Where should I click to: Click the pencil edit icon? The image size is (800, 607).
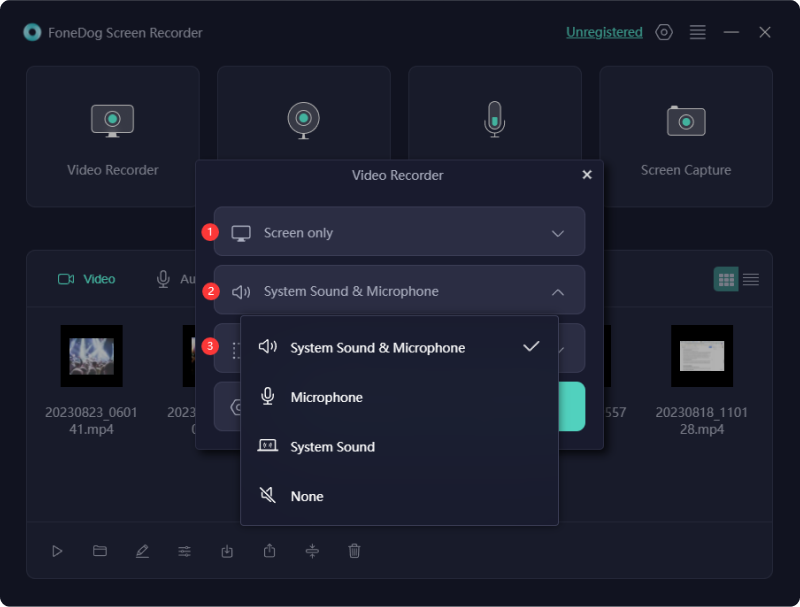pos(142,551)
